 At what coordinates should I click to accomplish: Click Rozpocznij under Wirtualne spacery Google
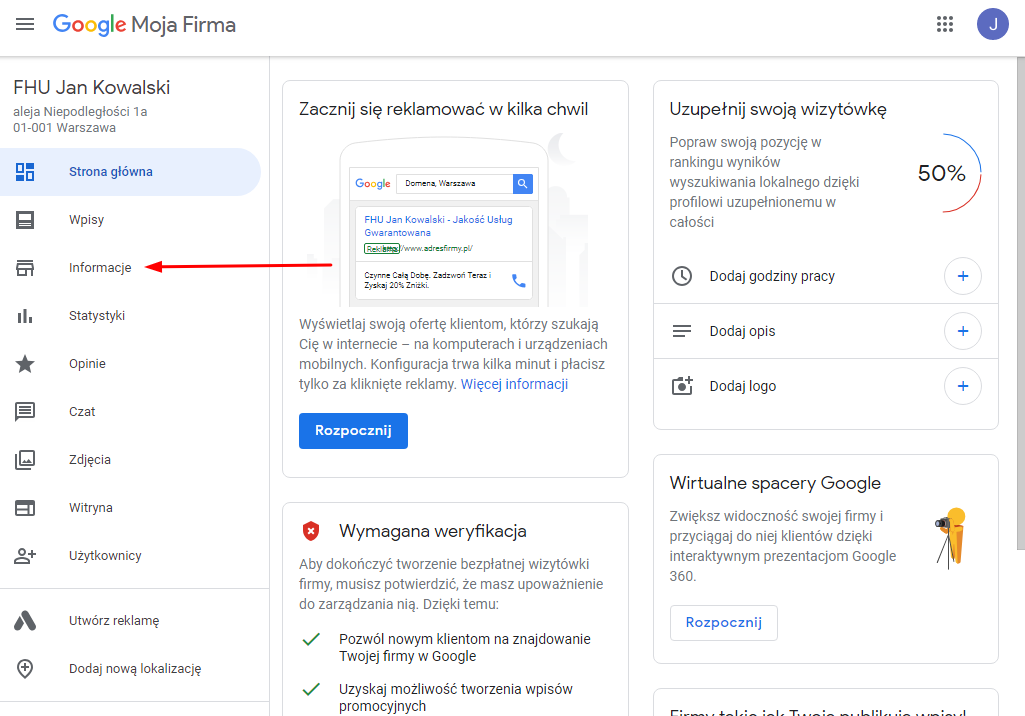(x=723, y=622)
